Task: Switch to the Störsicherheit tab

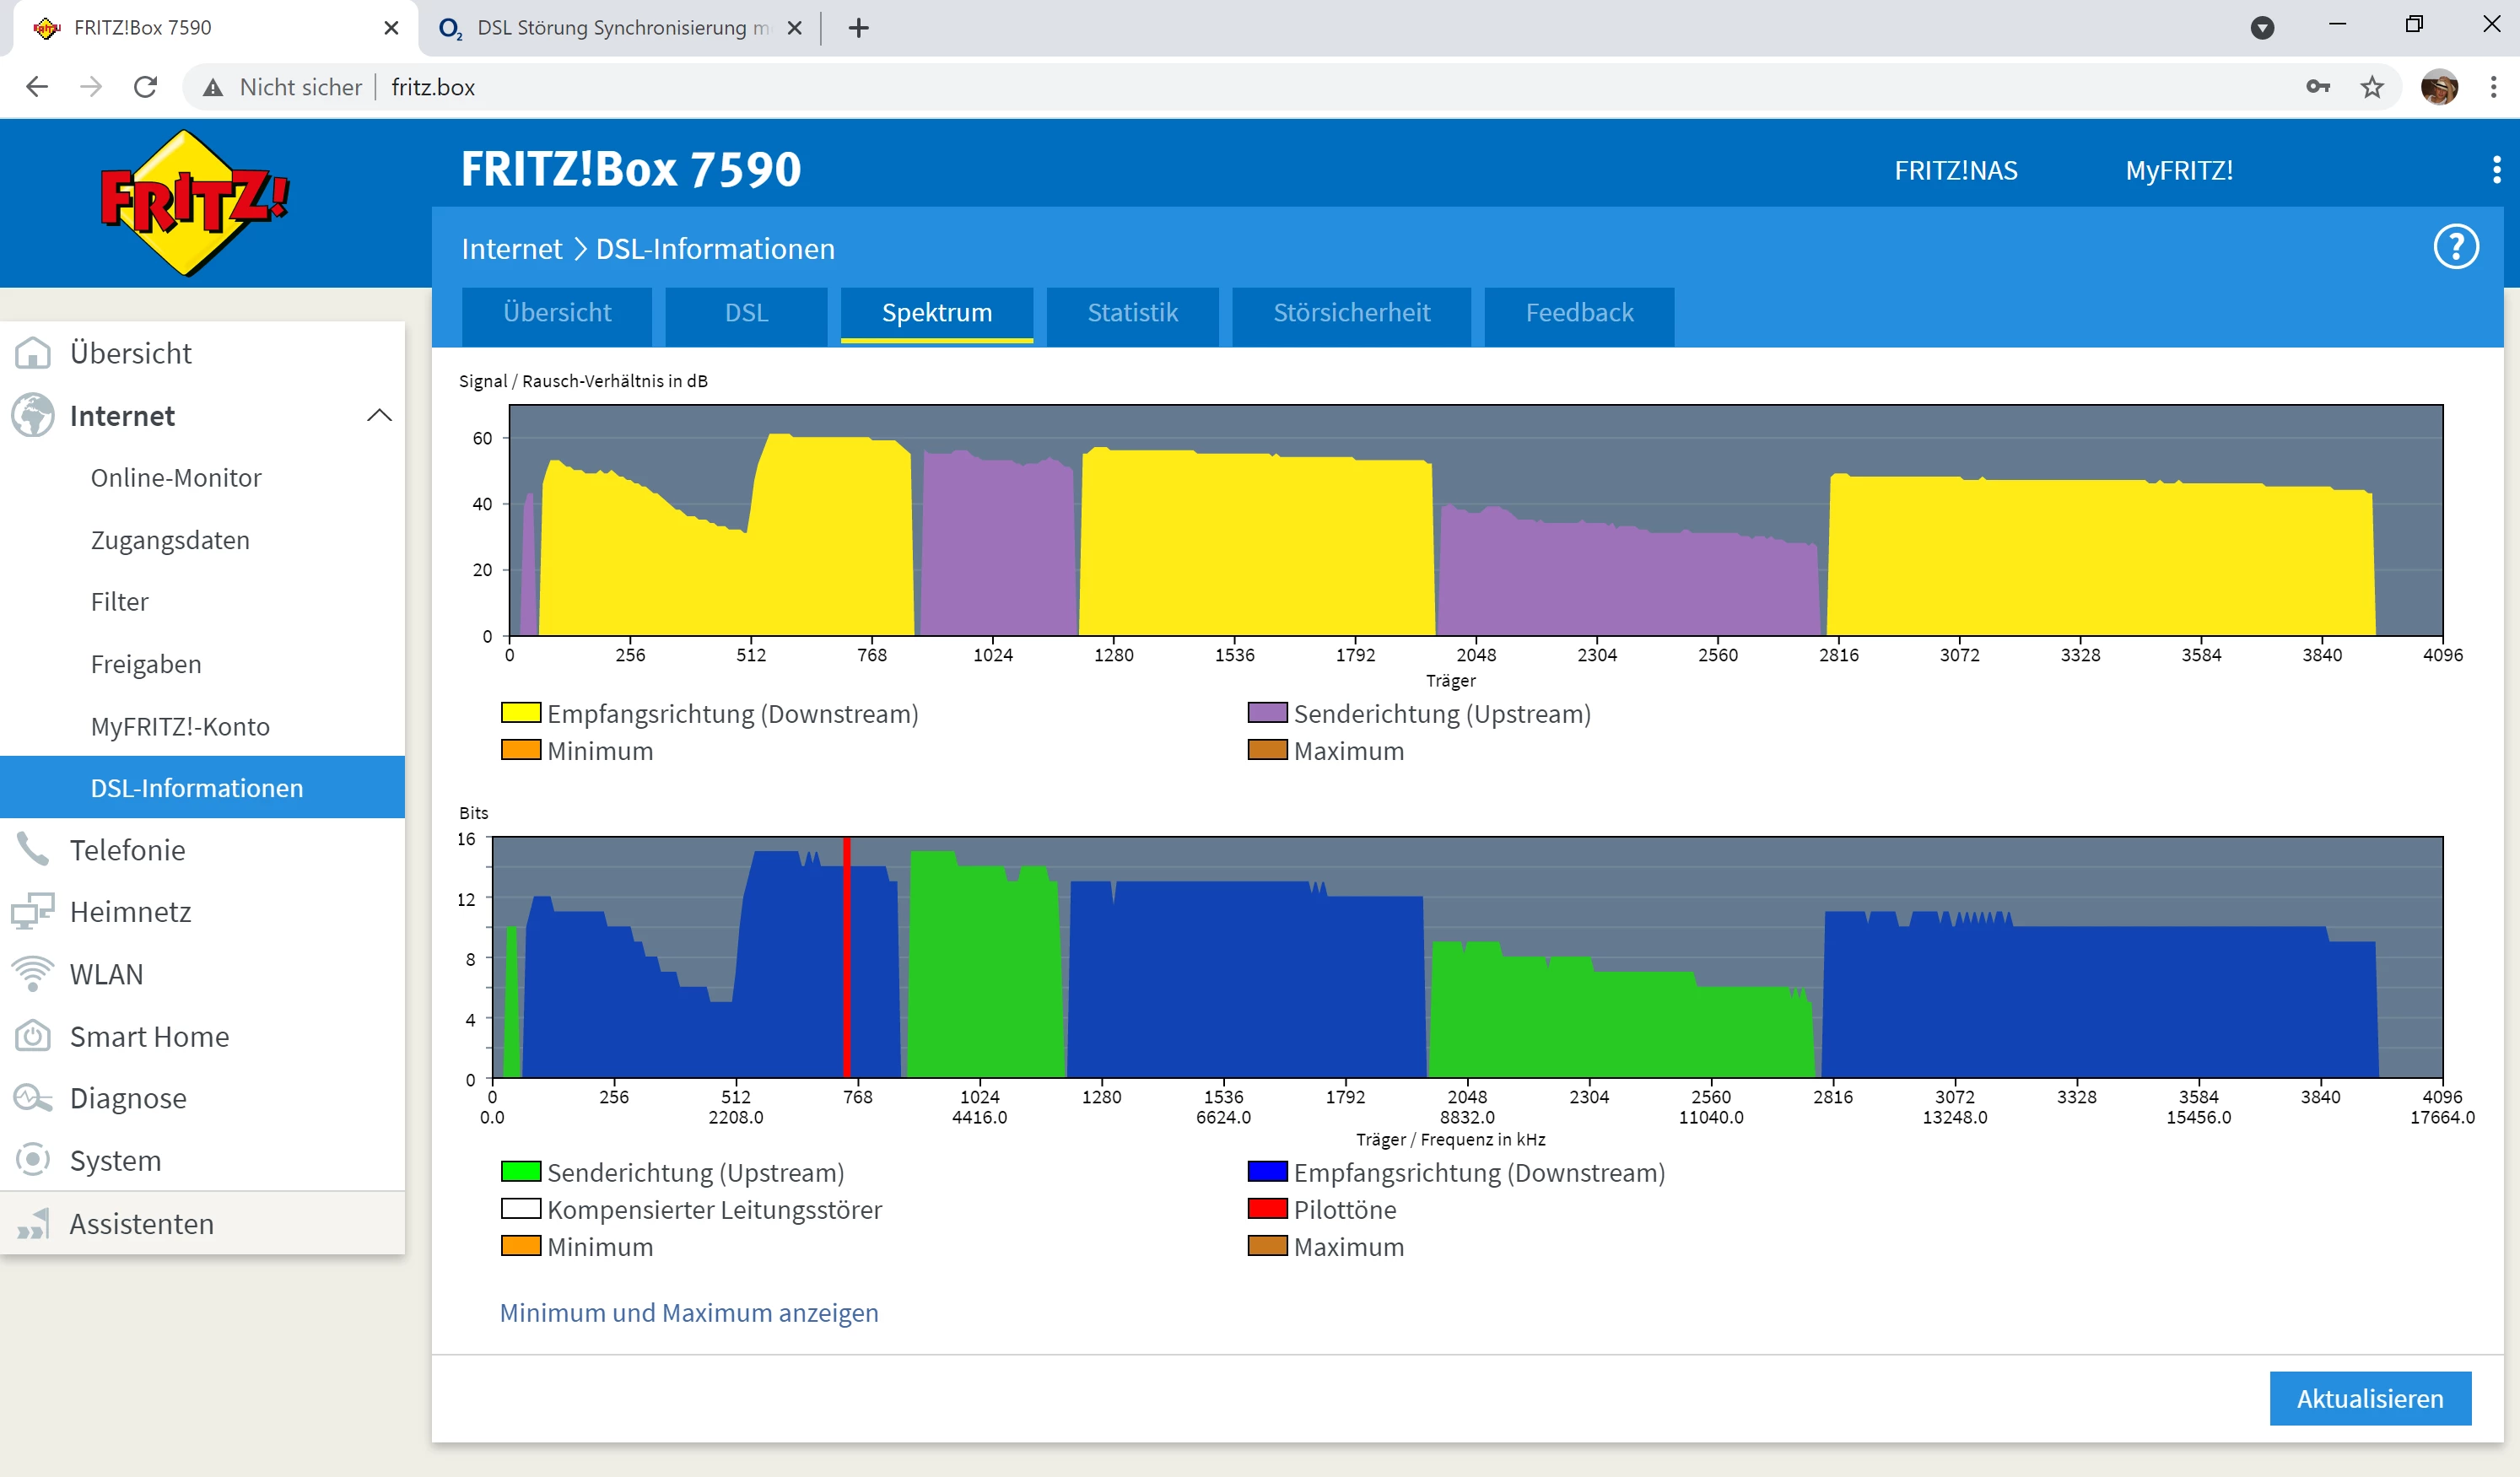Action: 1351,313
